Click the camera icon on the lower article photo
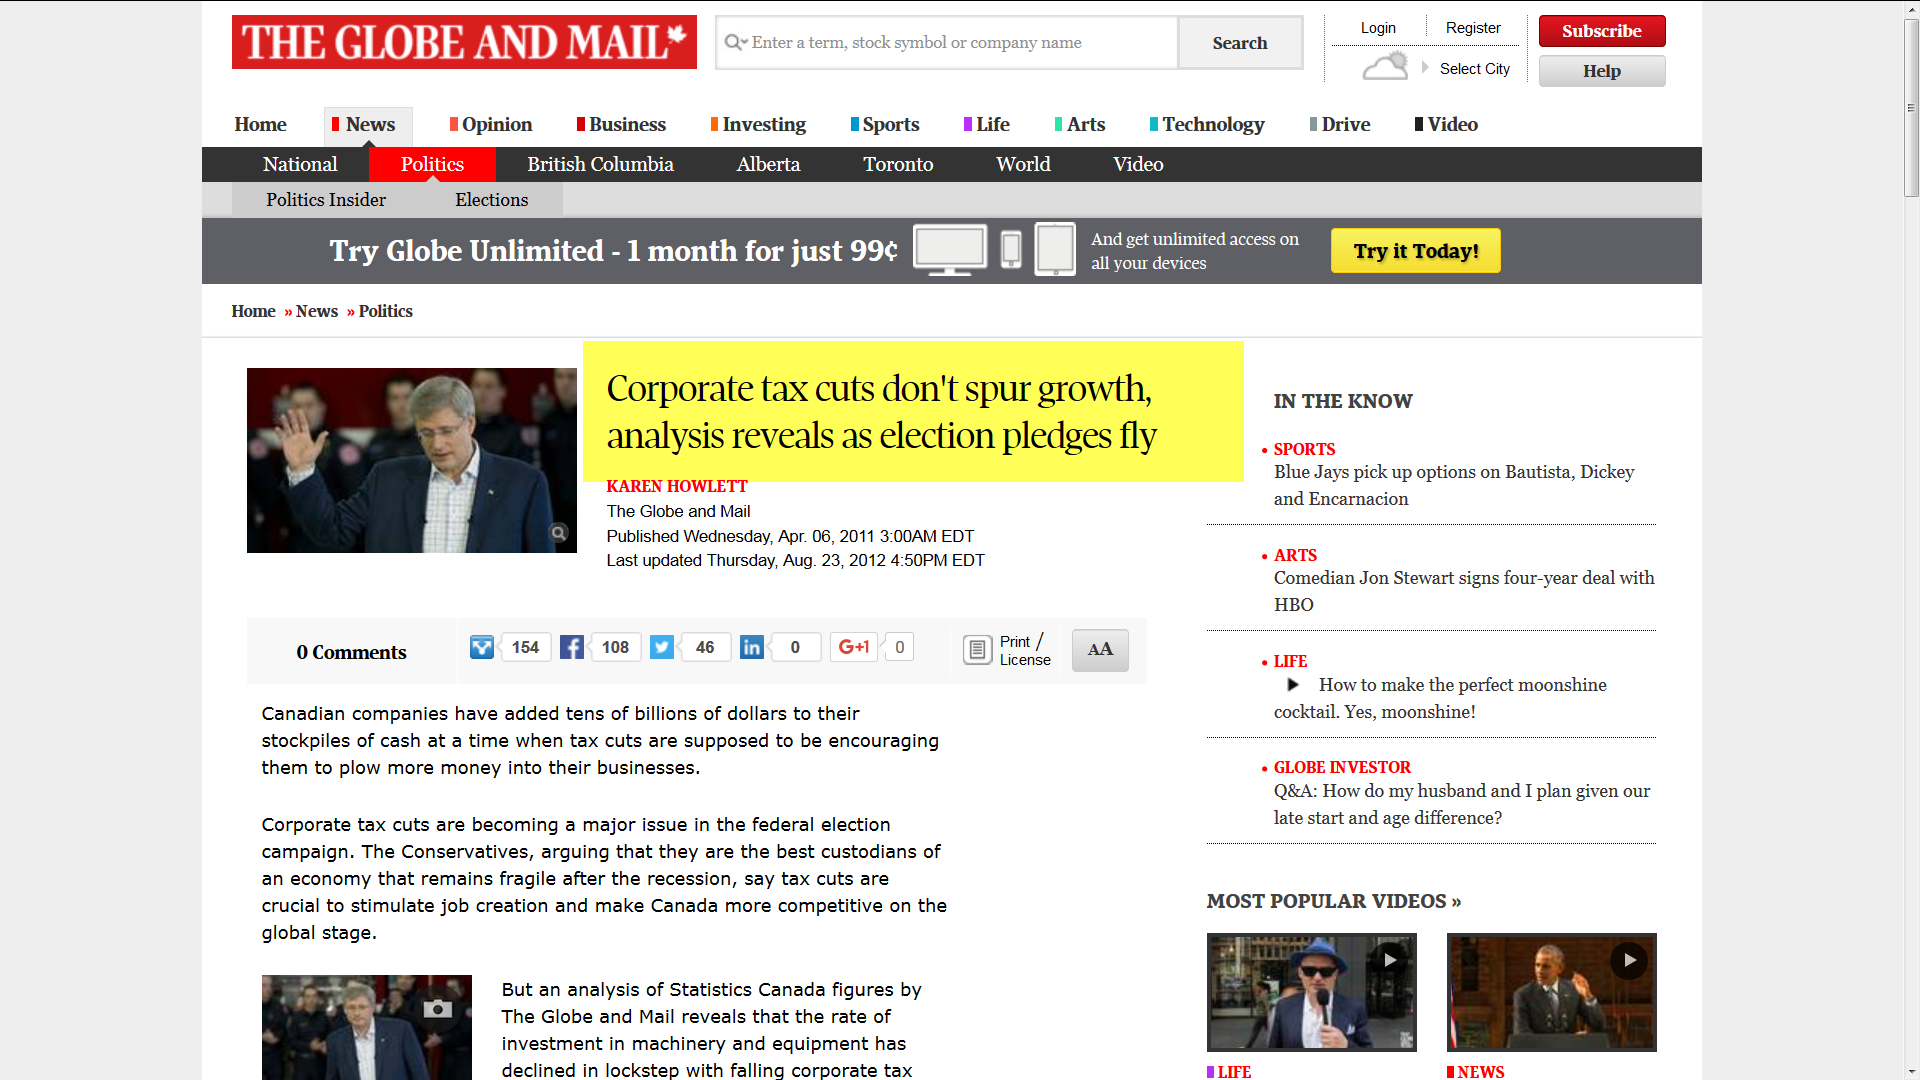The height and width of the screenshot is (1080, 1920). [x=437, y=1008]
